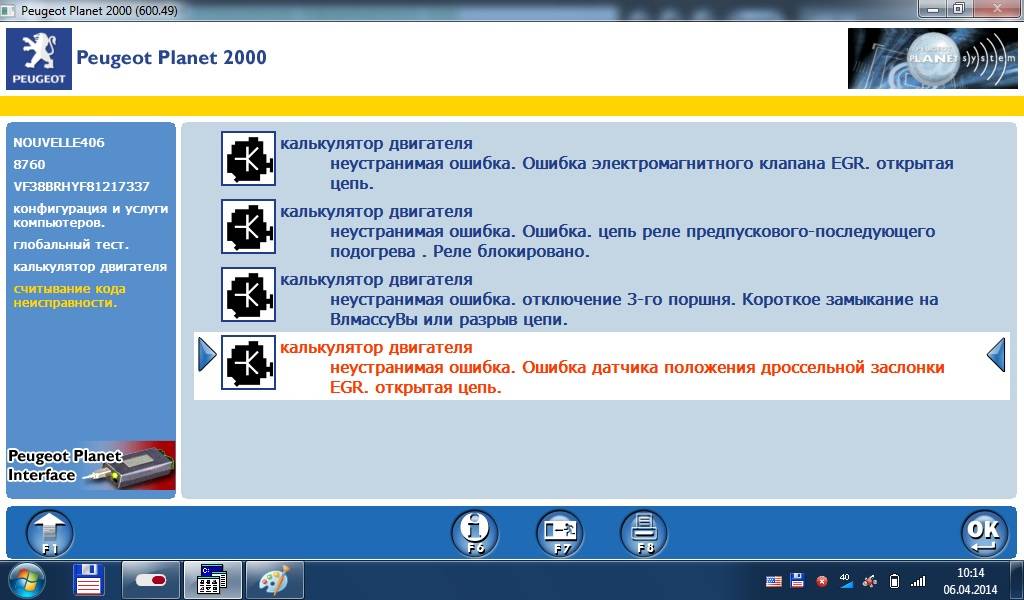Viewport: 1024px width, 600px height.
Task: Click the engine icon on the highlighted throttle fault
Action: (x=247, y=363)
